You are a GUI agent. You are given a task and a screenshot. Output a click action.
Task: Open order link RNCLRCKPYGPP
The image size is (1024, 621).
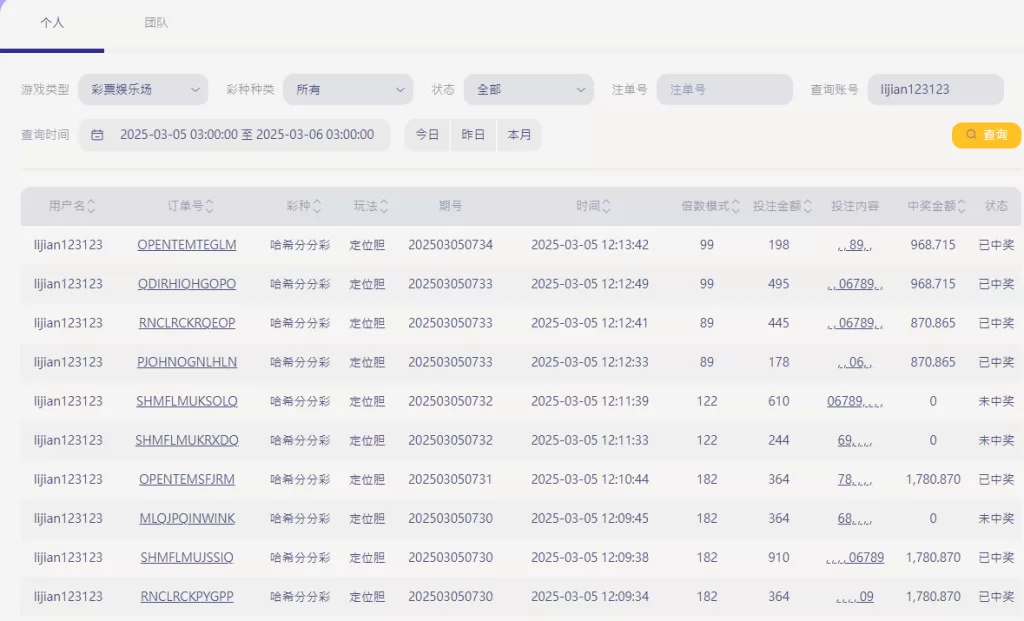pos(187,597)
